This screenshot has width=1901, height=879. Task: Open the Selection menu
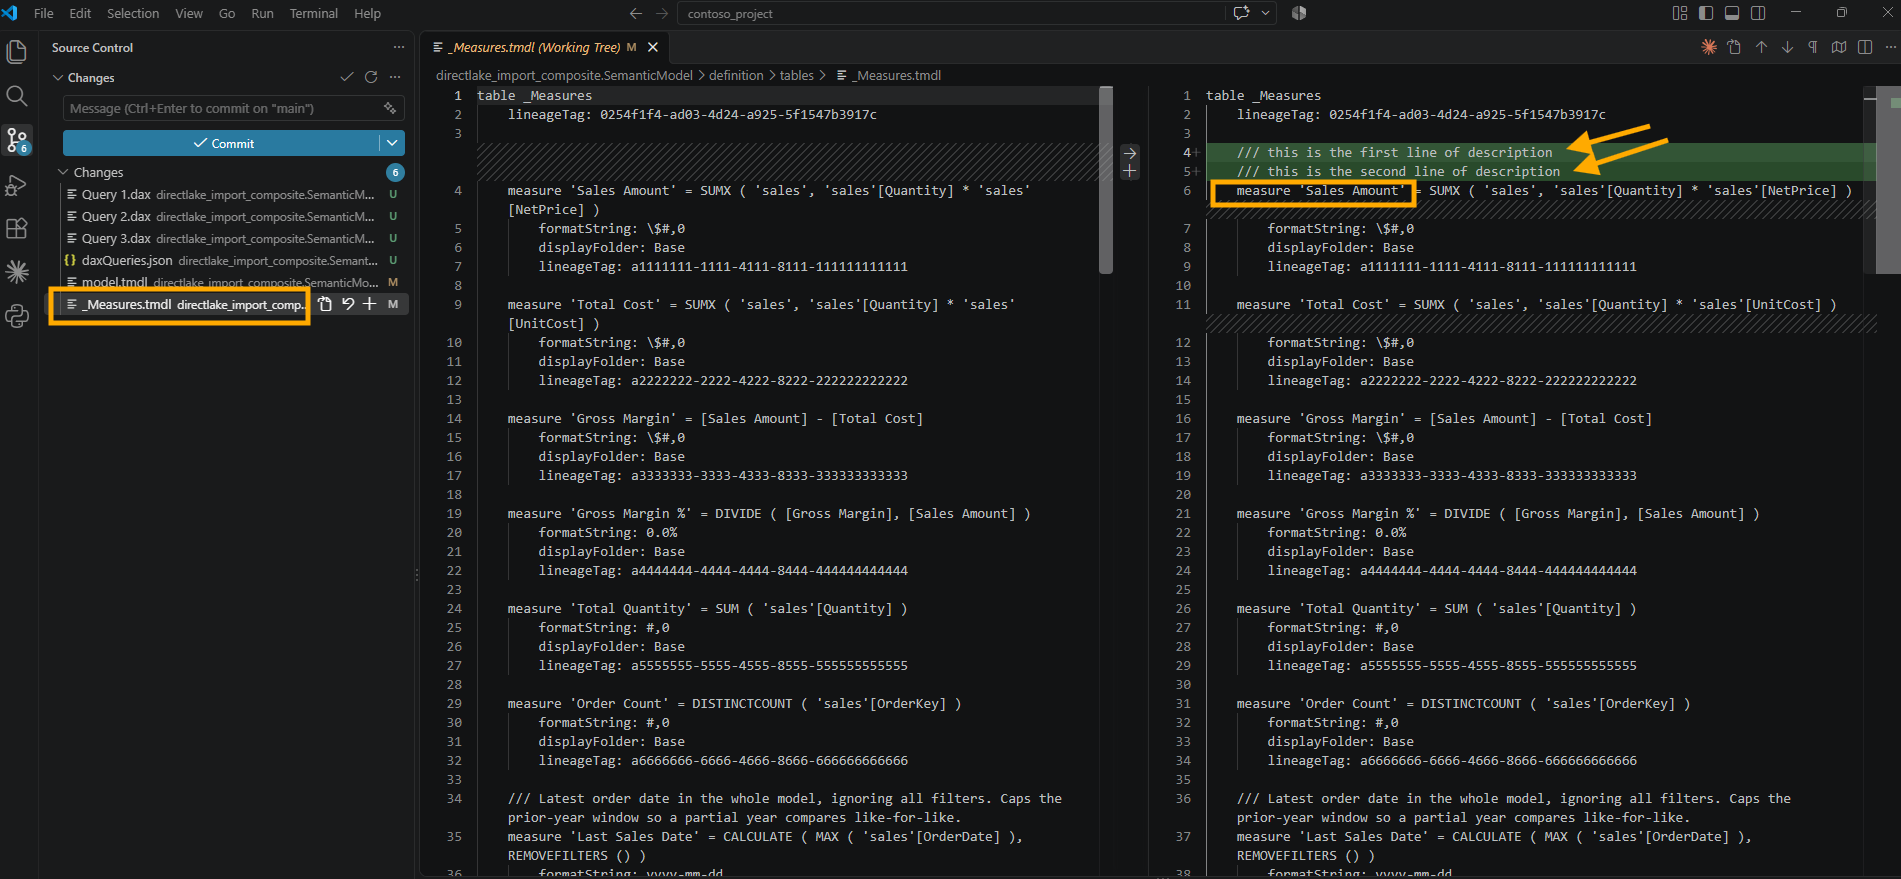(133, 13)
